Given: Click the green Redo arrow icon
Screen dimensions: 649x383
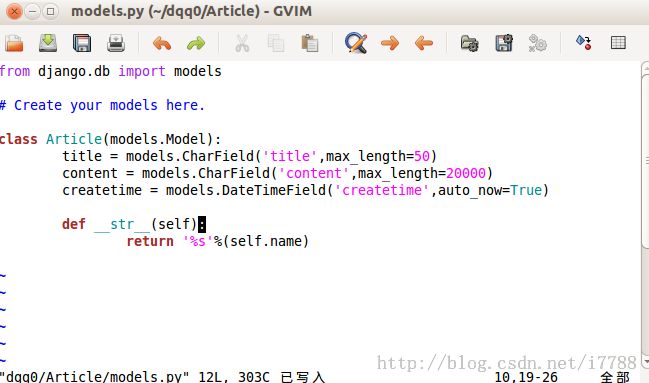Looking at the screenshot, I should pos(196,43).
